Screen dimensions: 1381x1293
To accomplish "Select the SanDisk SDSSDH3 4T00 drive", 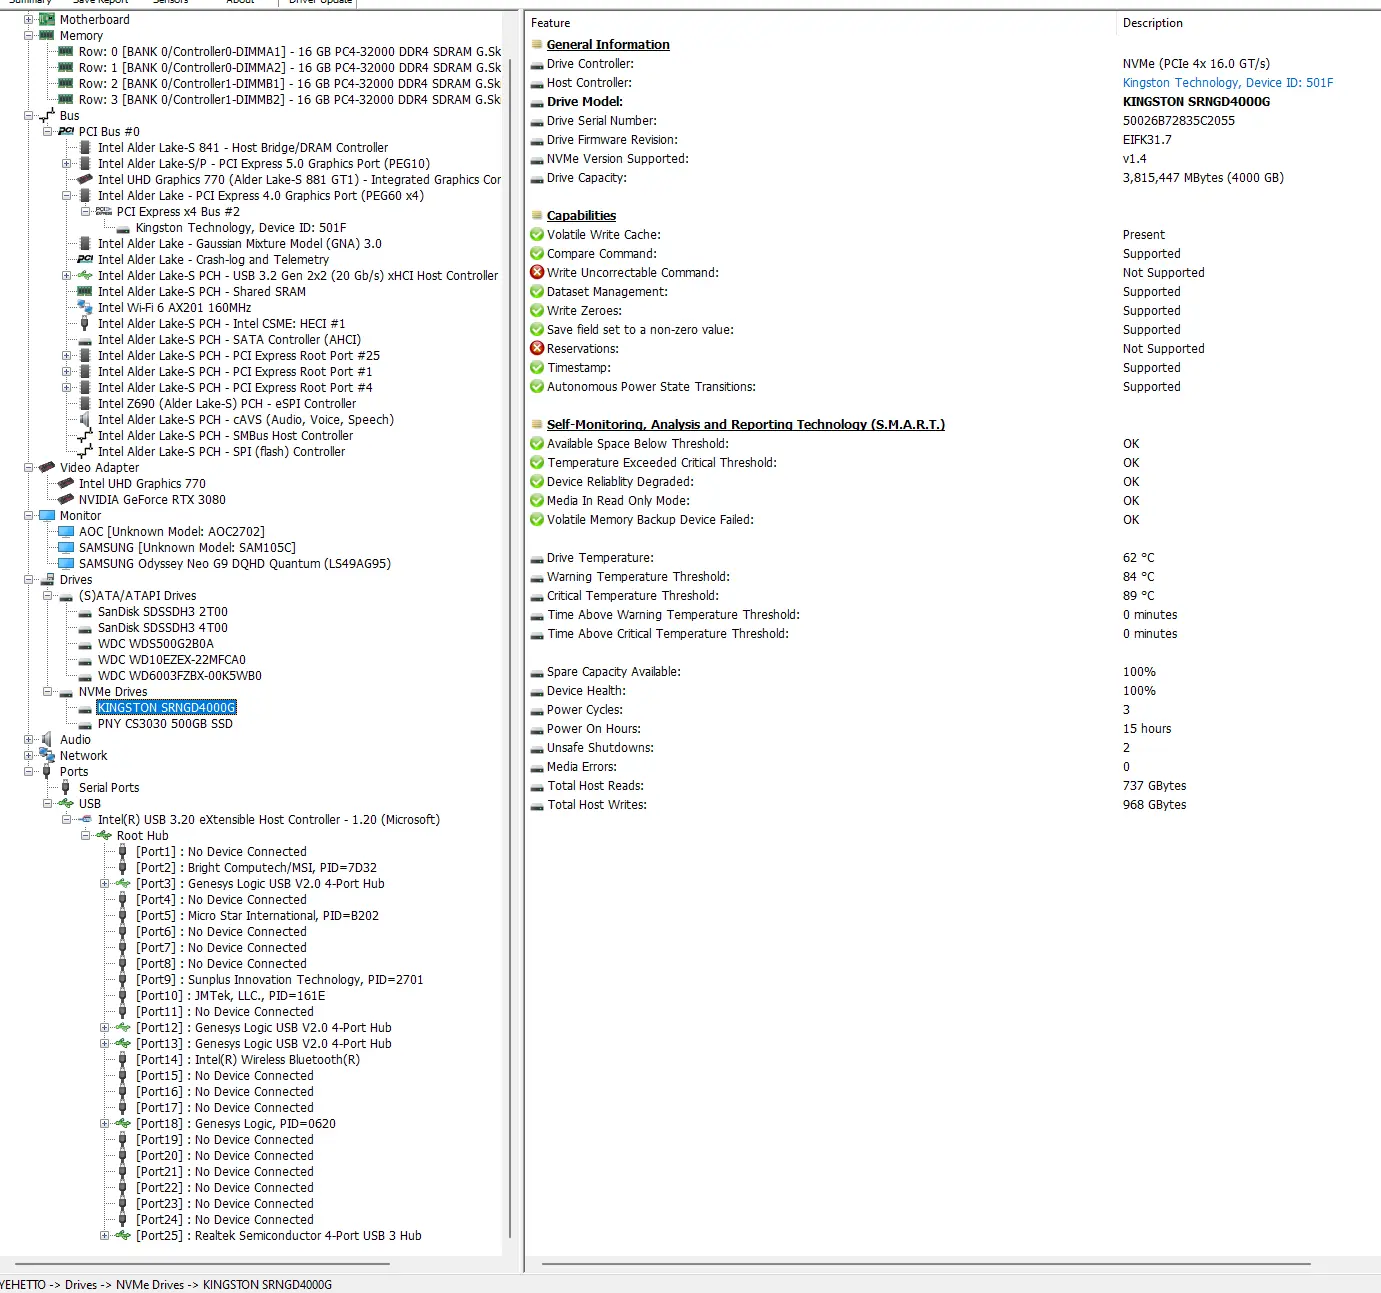I will coord(163,628).
